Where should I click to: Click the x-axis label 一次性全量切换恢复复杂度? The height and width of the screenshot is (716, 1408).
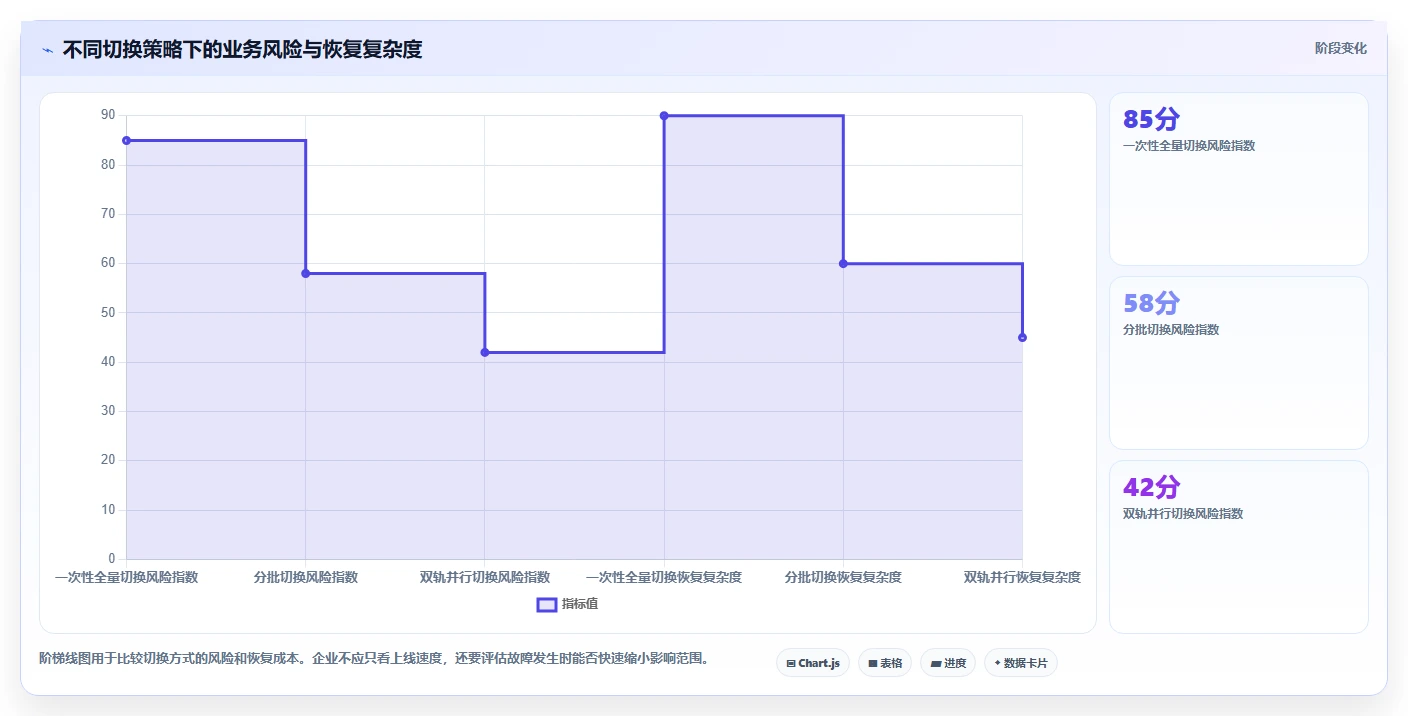point(664,577)
